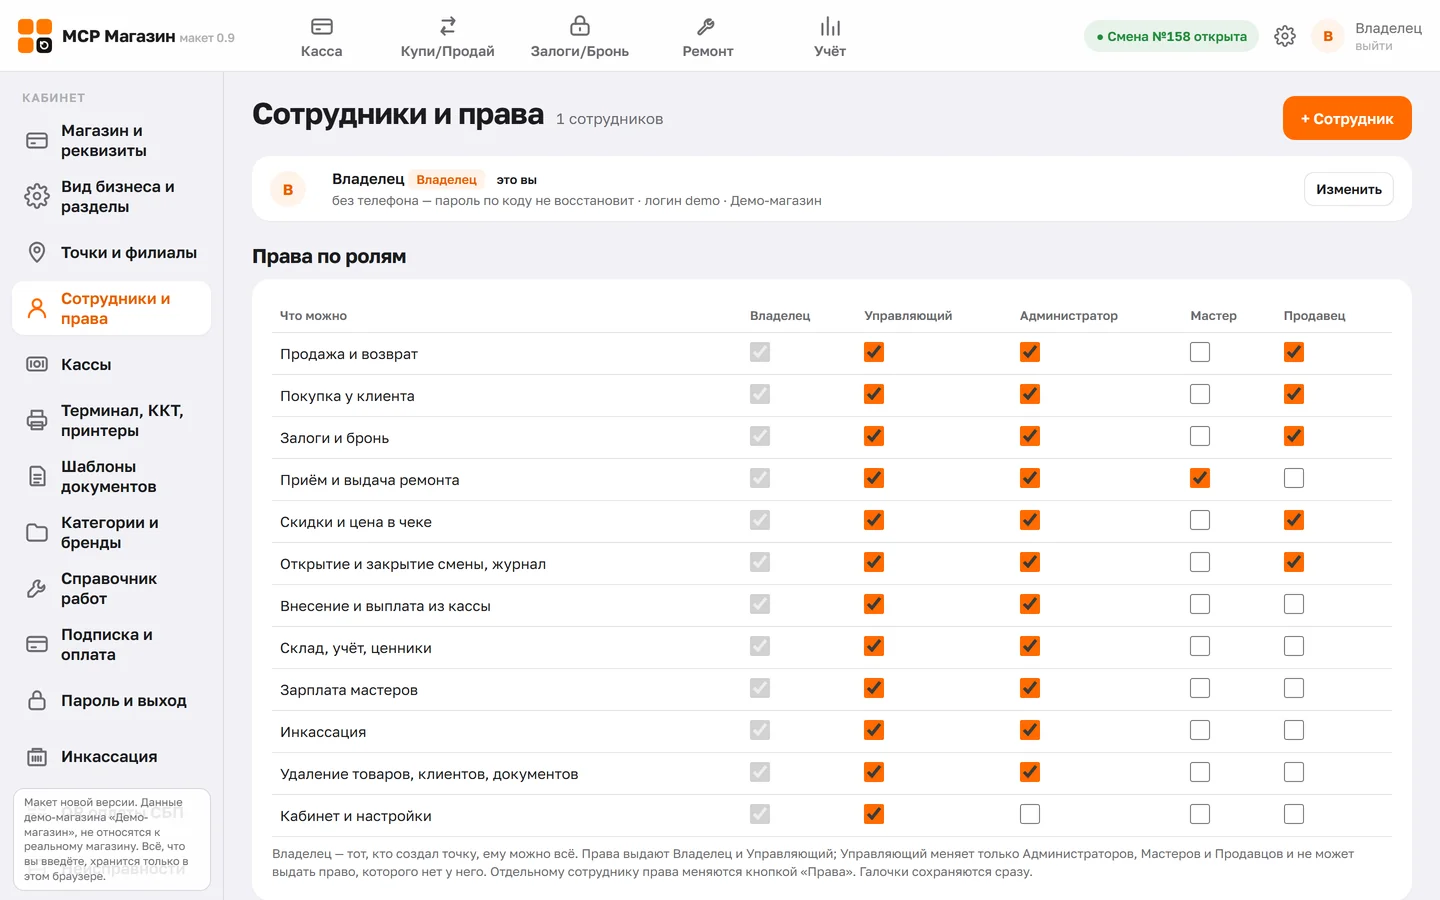The height and width of the screenshot is (900, 1440).
Task: Click the МСР Магазин logo icon
Action: tap(35, 36)
